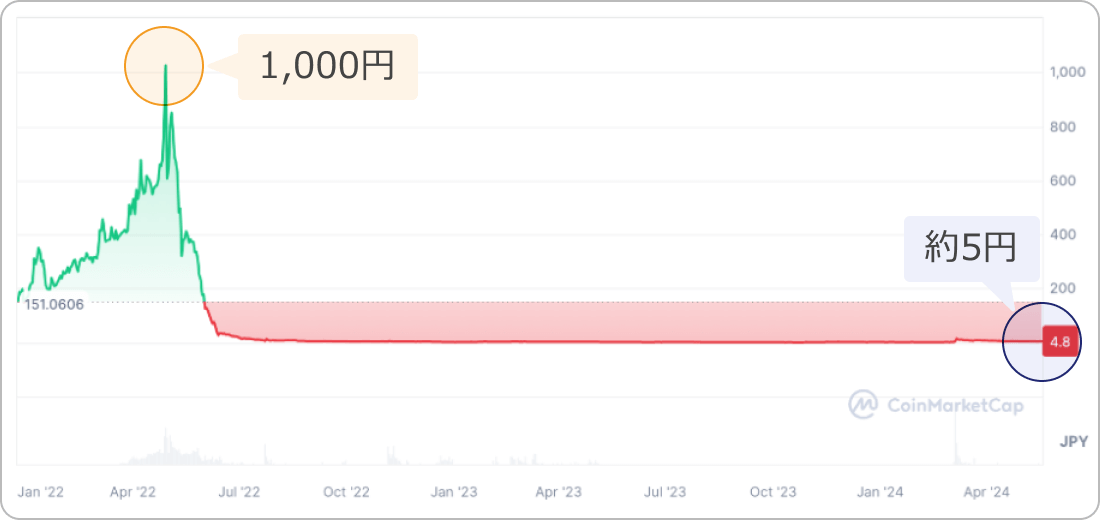
Task: Select the Oct '22 axis label
Action: point(346,492)
